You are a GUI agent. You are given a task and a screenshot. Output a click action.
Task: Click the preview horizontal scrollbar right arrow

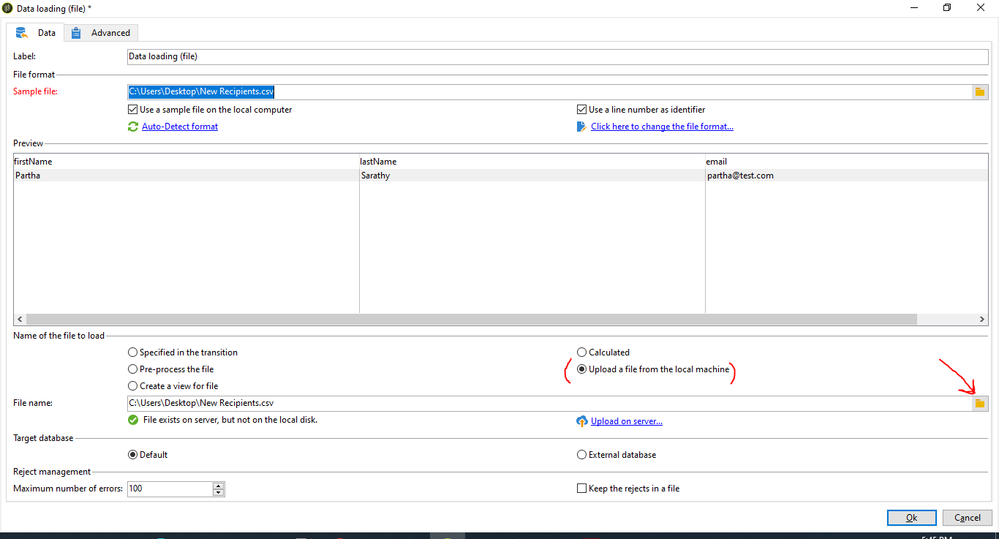(982, 319)
